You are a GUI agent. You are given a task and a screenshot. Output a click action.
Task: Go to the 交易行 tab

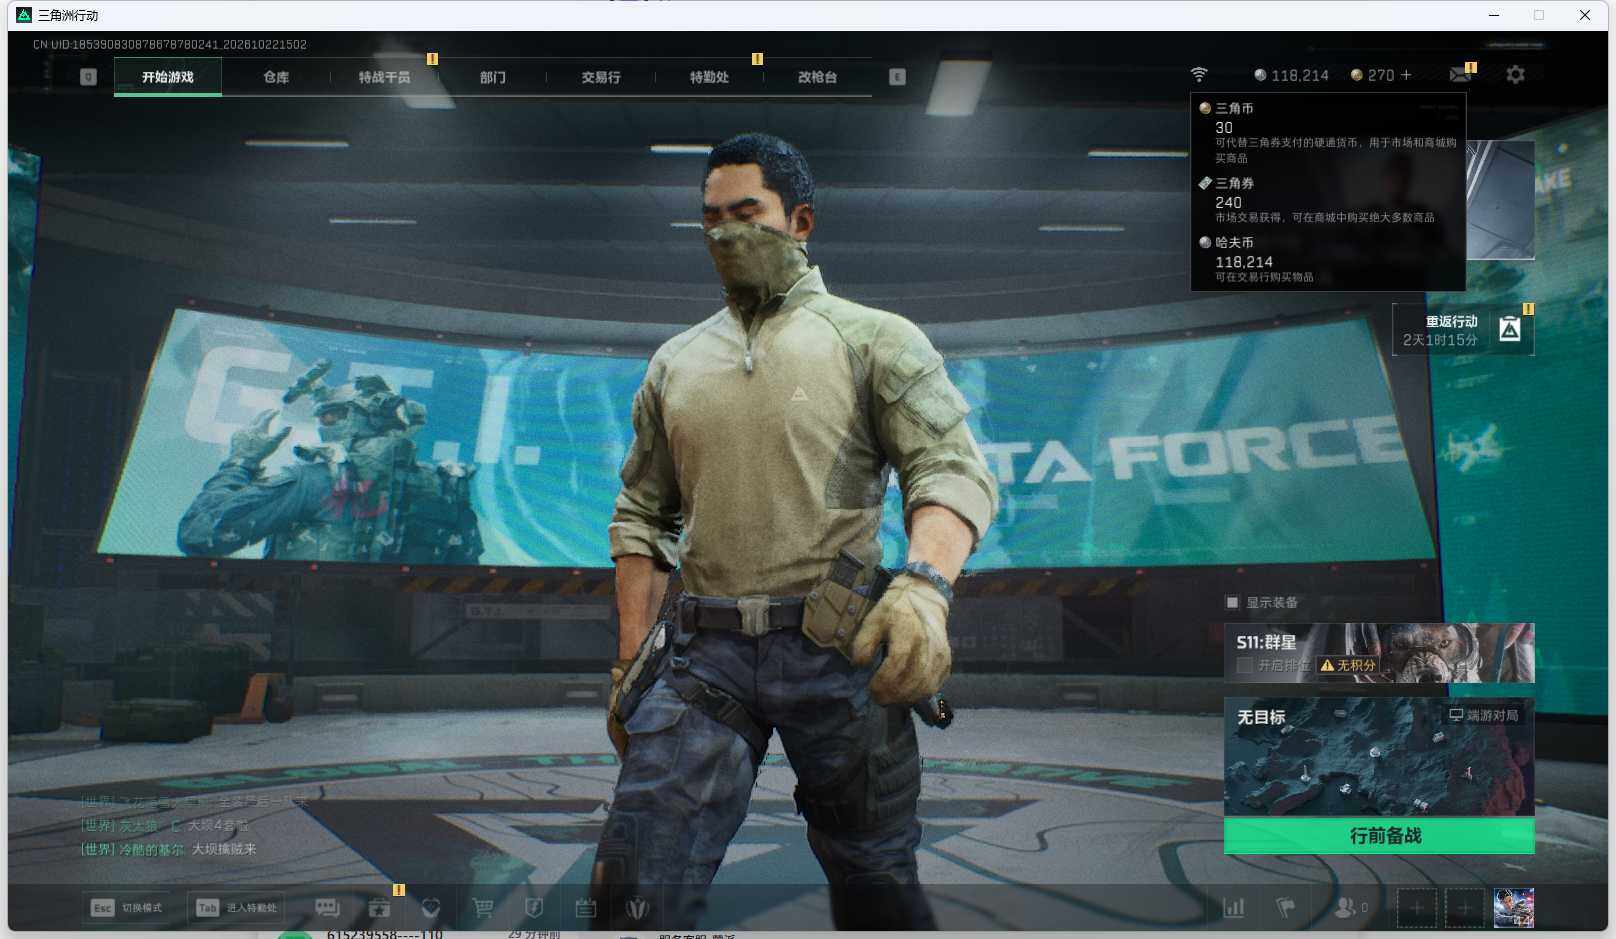(600, 77)
